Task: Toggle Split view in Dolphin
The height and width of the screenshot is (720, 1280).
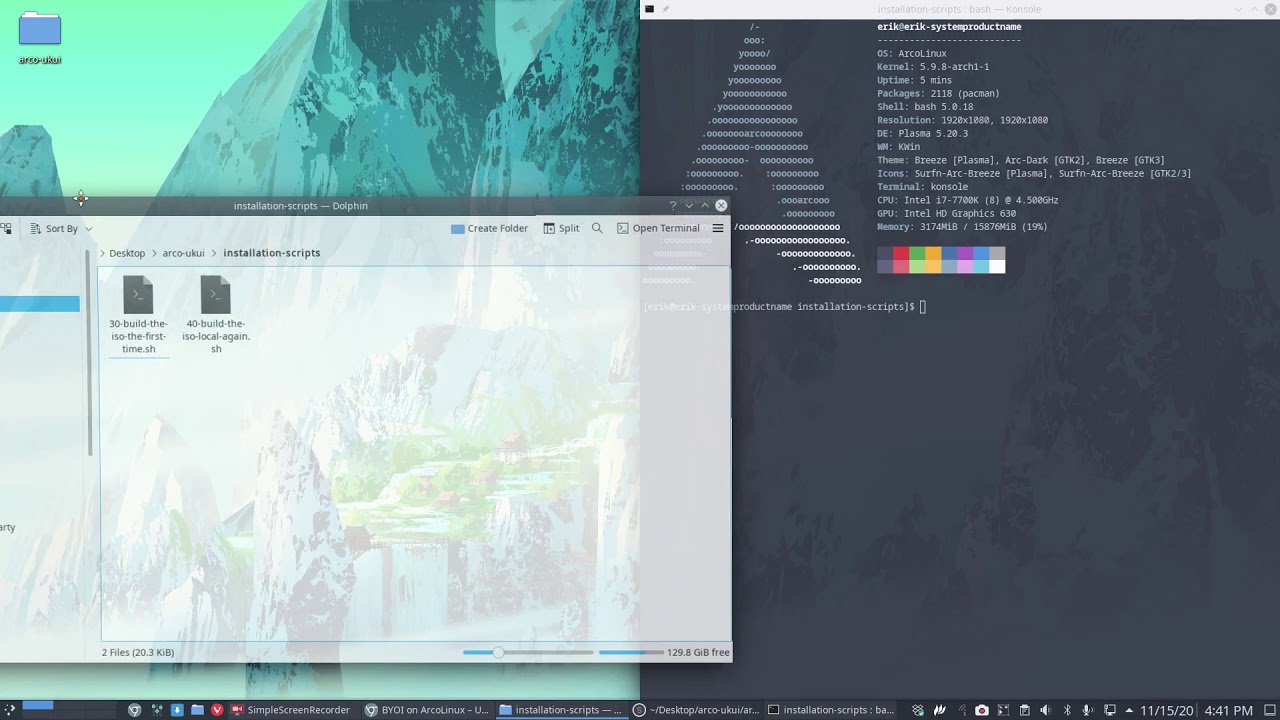Action: click(561, 228)
